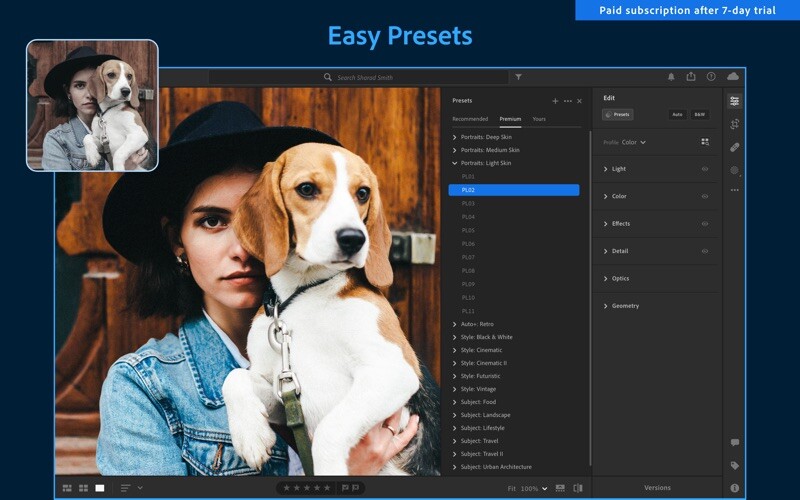The width and height of the screenshot is (800, 500).
Task: Open the sort options dropdown arrow
Action: (x=140, y=488)
